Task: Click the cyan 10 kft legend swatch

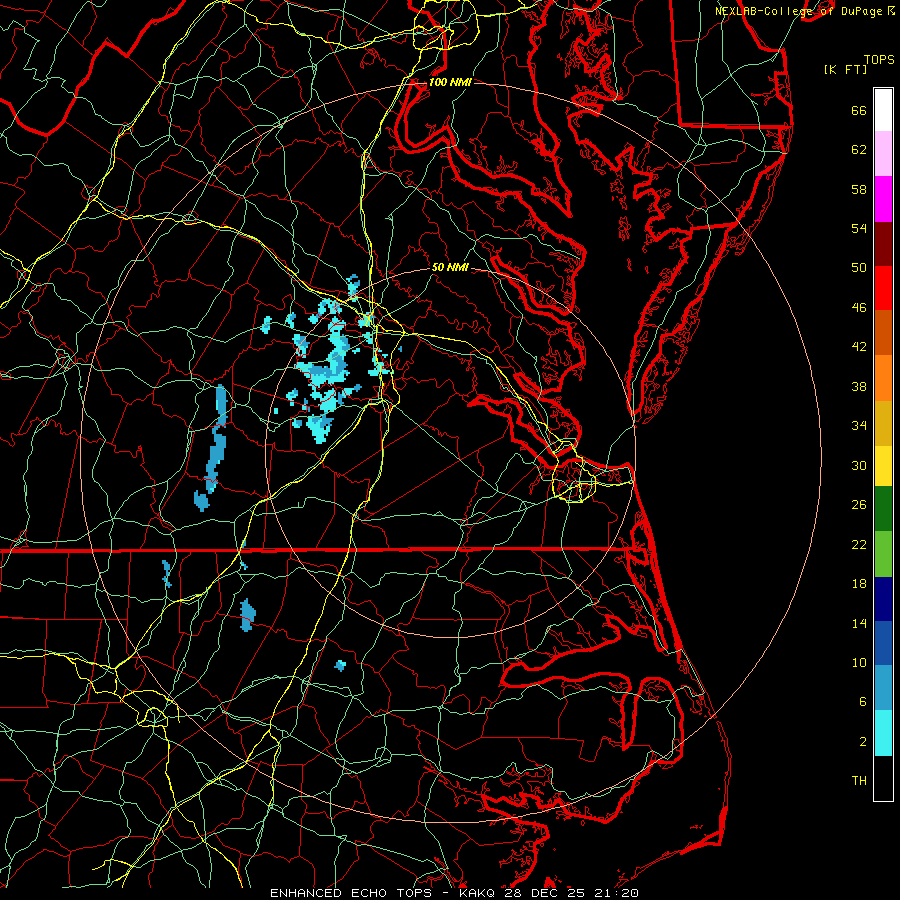Action: [x=883, y=733]
